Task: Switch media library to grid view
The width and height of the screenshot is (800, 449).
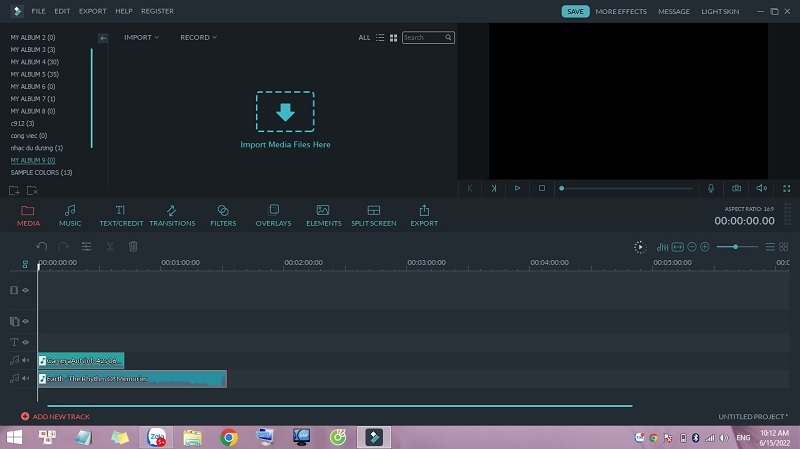Action: pyautogui.click(x=393, y=38)
